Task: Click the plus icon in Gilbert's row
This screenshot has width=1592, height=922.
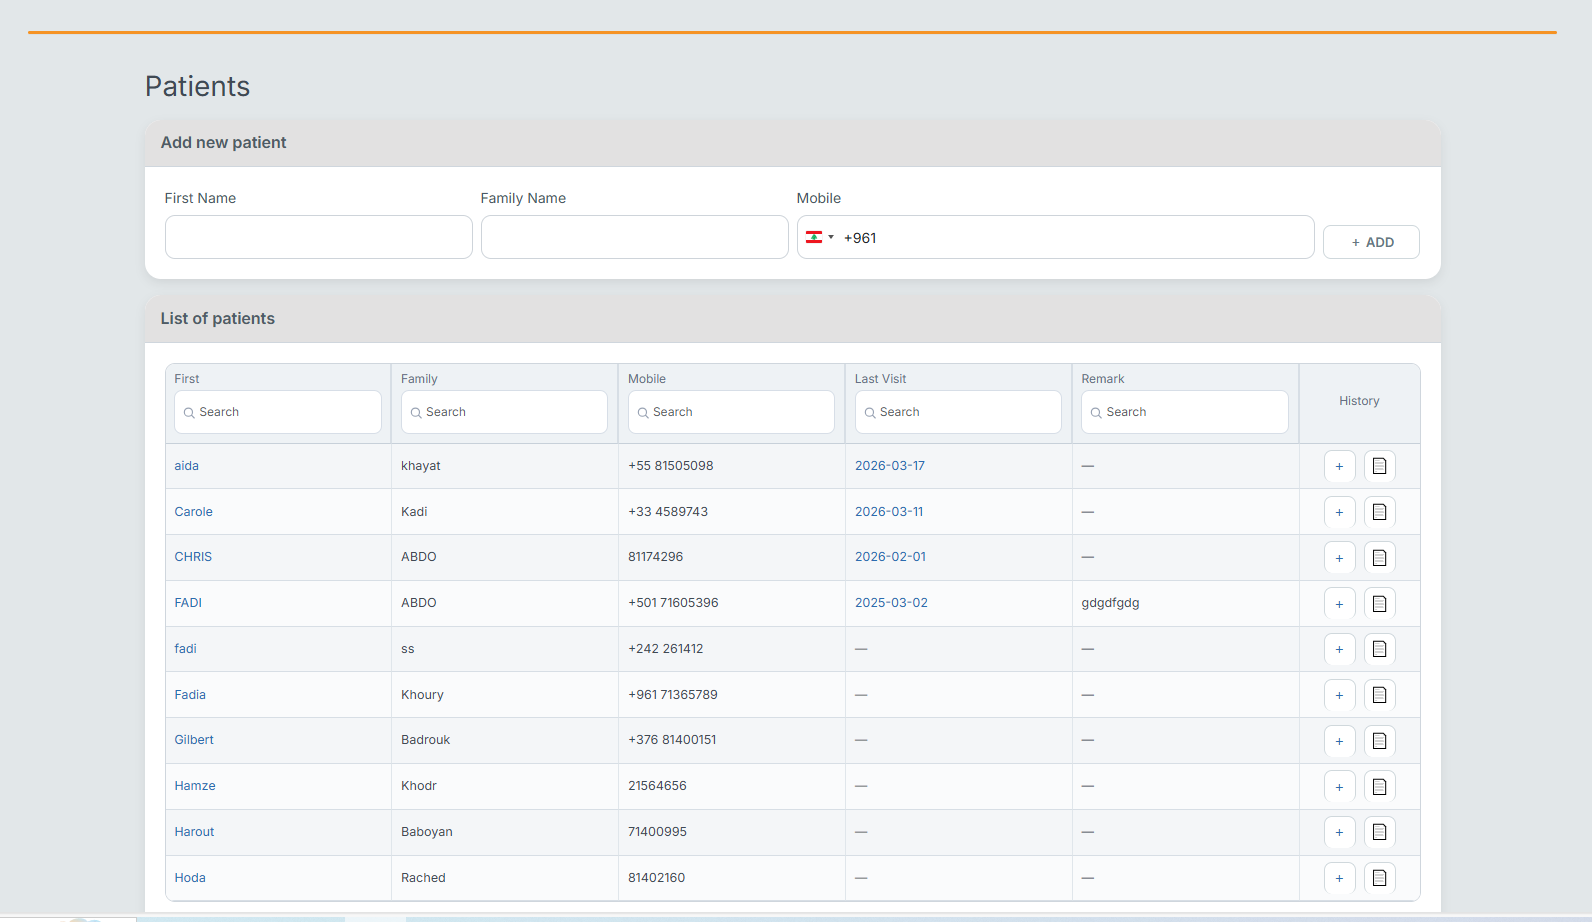Action: (x=1339, y=741)
